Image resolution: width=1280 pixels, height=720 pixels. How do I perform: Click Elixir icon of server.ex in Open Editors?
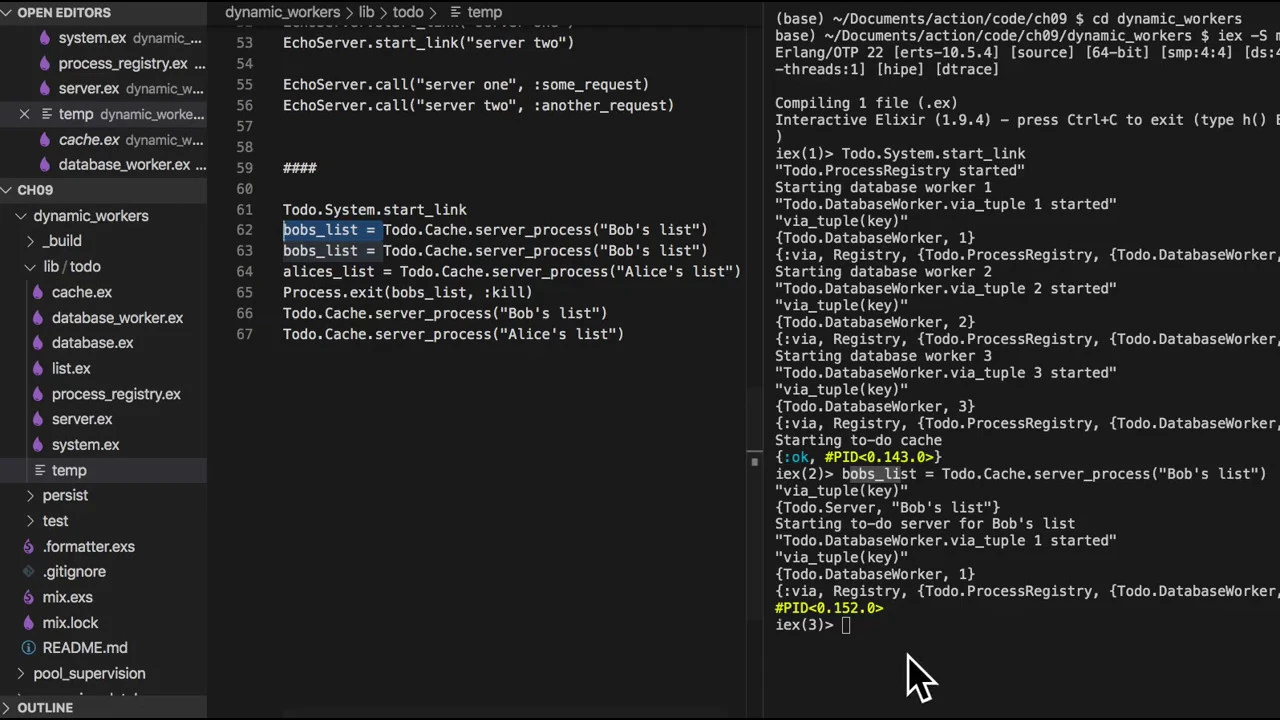pos(43,89)
